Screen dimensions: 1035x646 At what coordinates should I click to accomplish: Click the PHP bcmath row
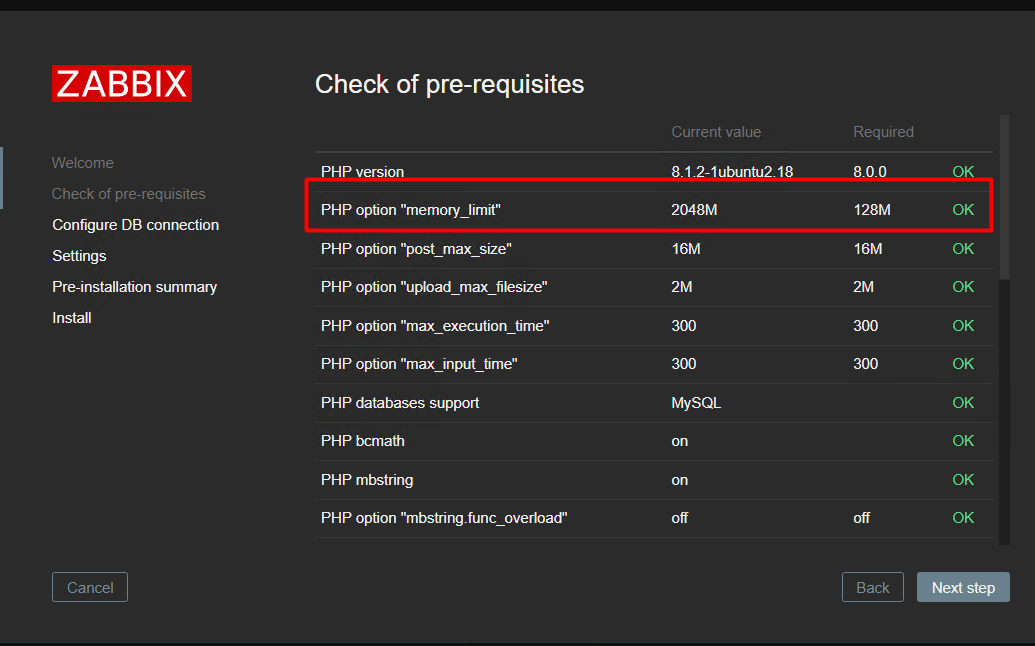pyautogui.click(x=653, y=441)
